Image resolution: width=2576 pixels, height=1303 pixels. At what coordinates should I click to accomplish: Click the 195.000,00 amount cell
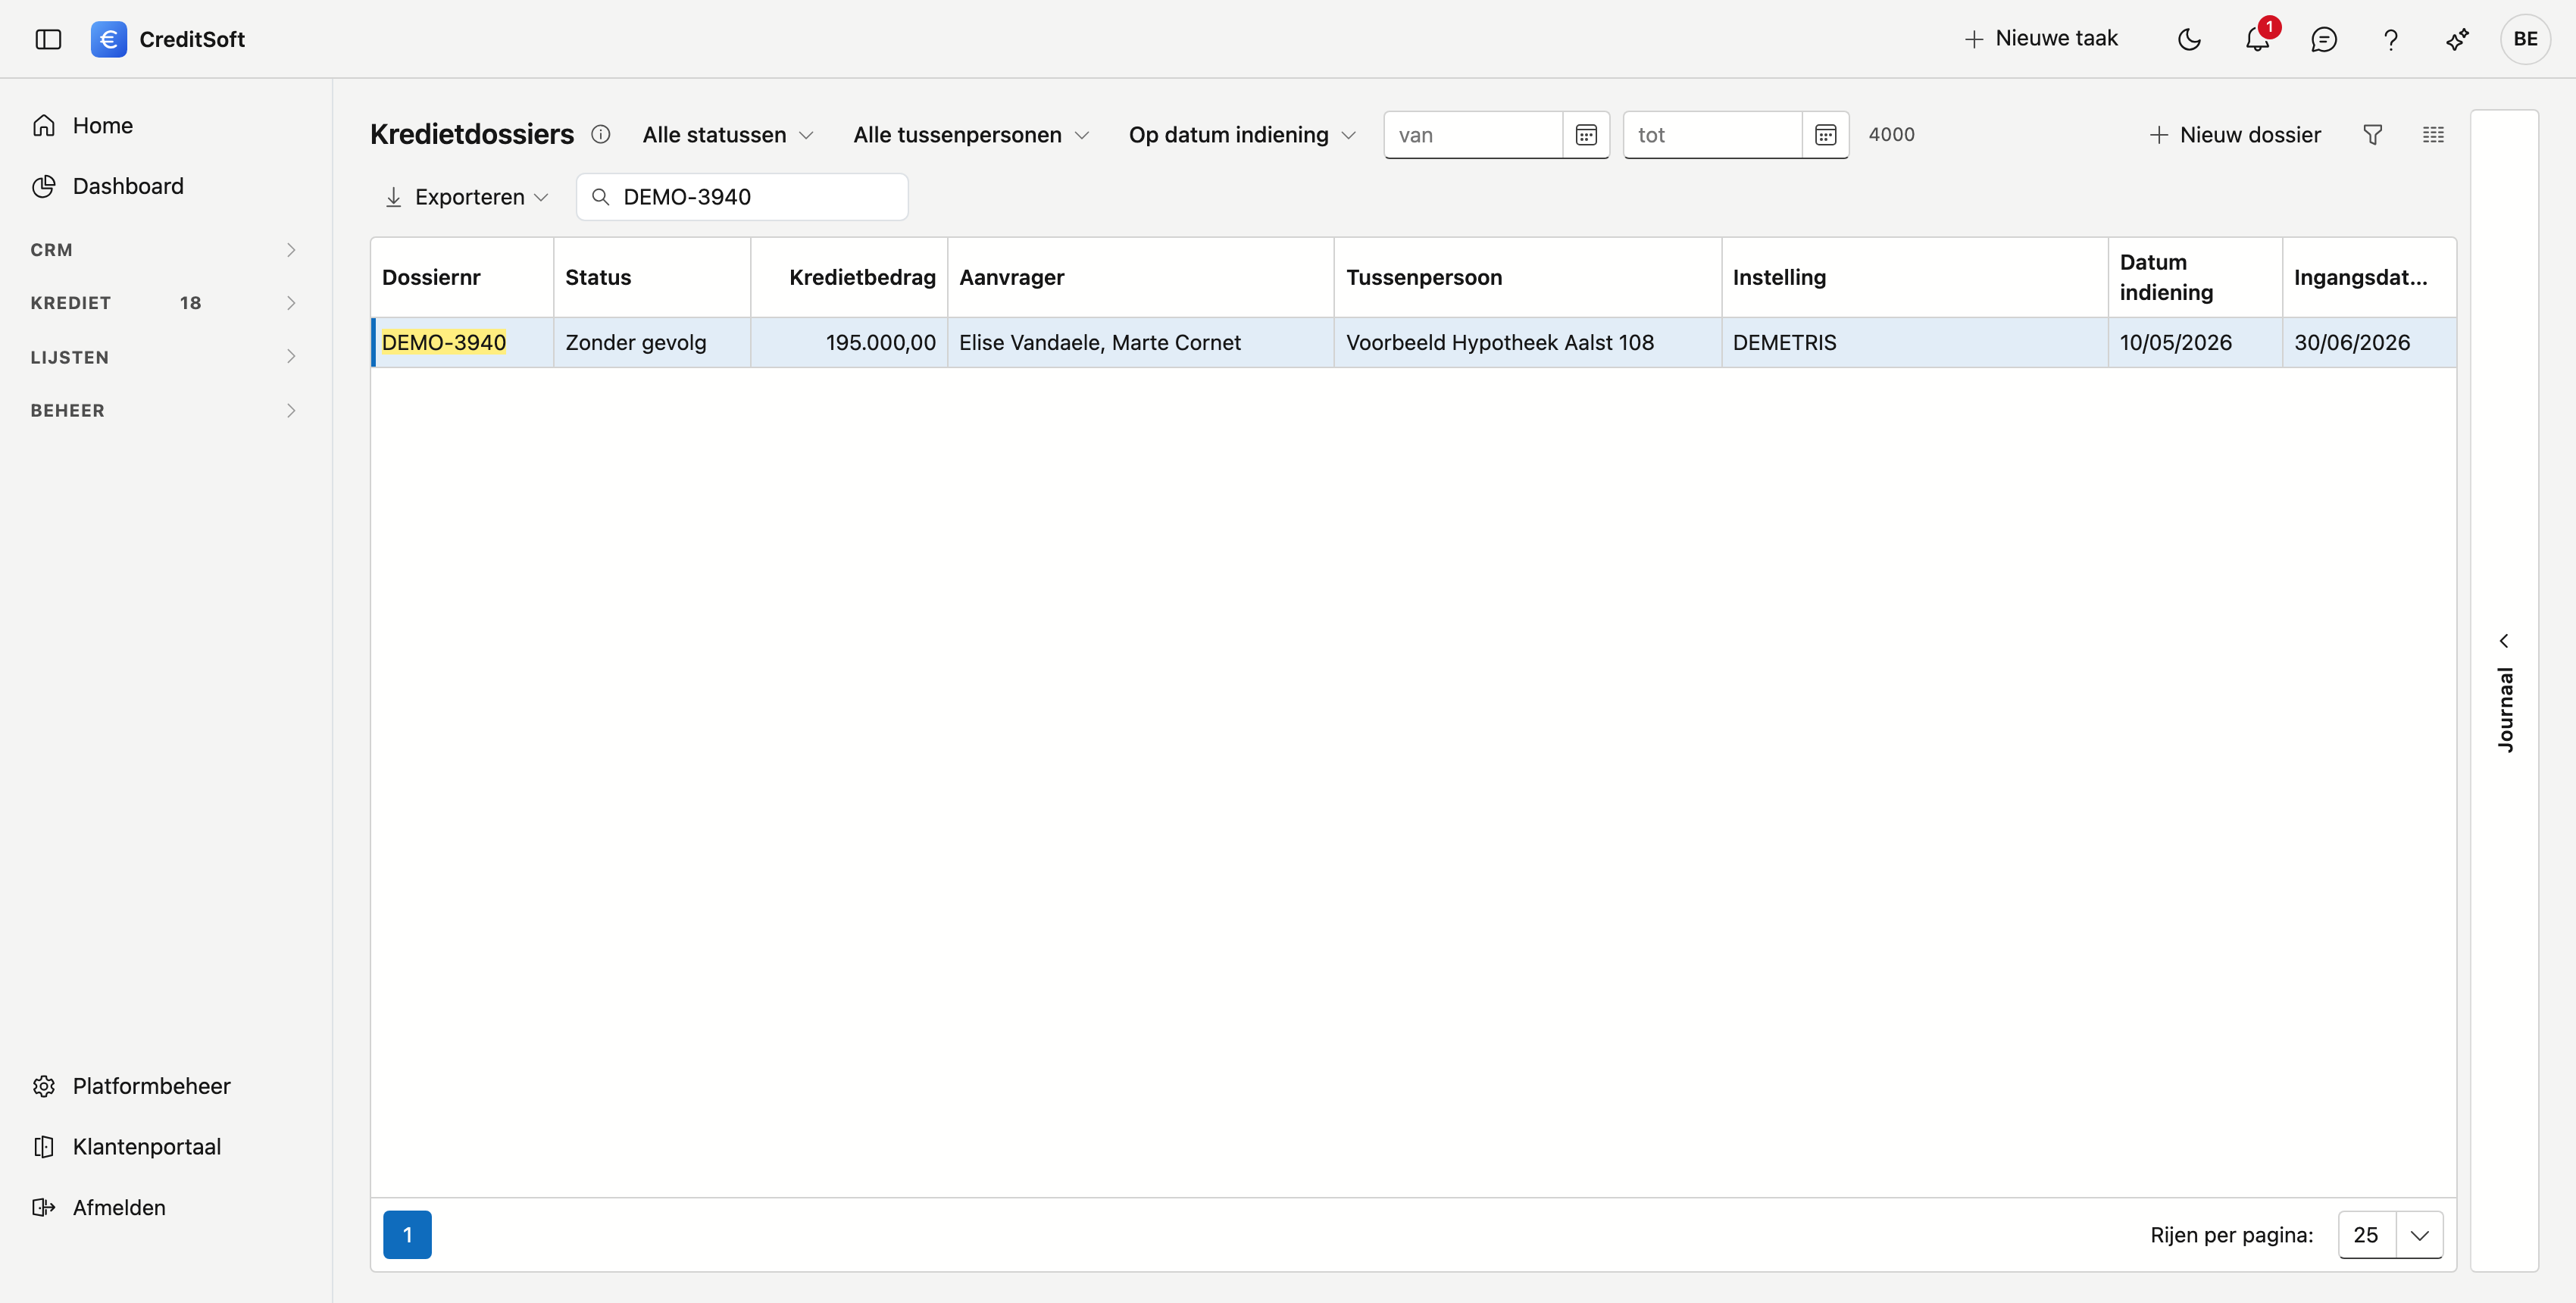coord(849,342)
